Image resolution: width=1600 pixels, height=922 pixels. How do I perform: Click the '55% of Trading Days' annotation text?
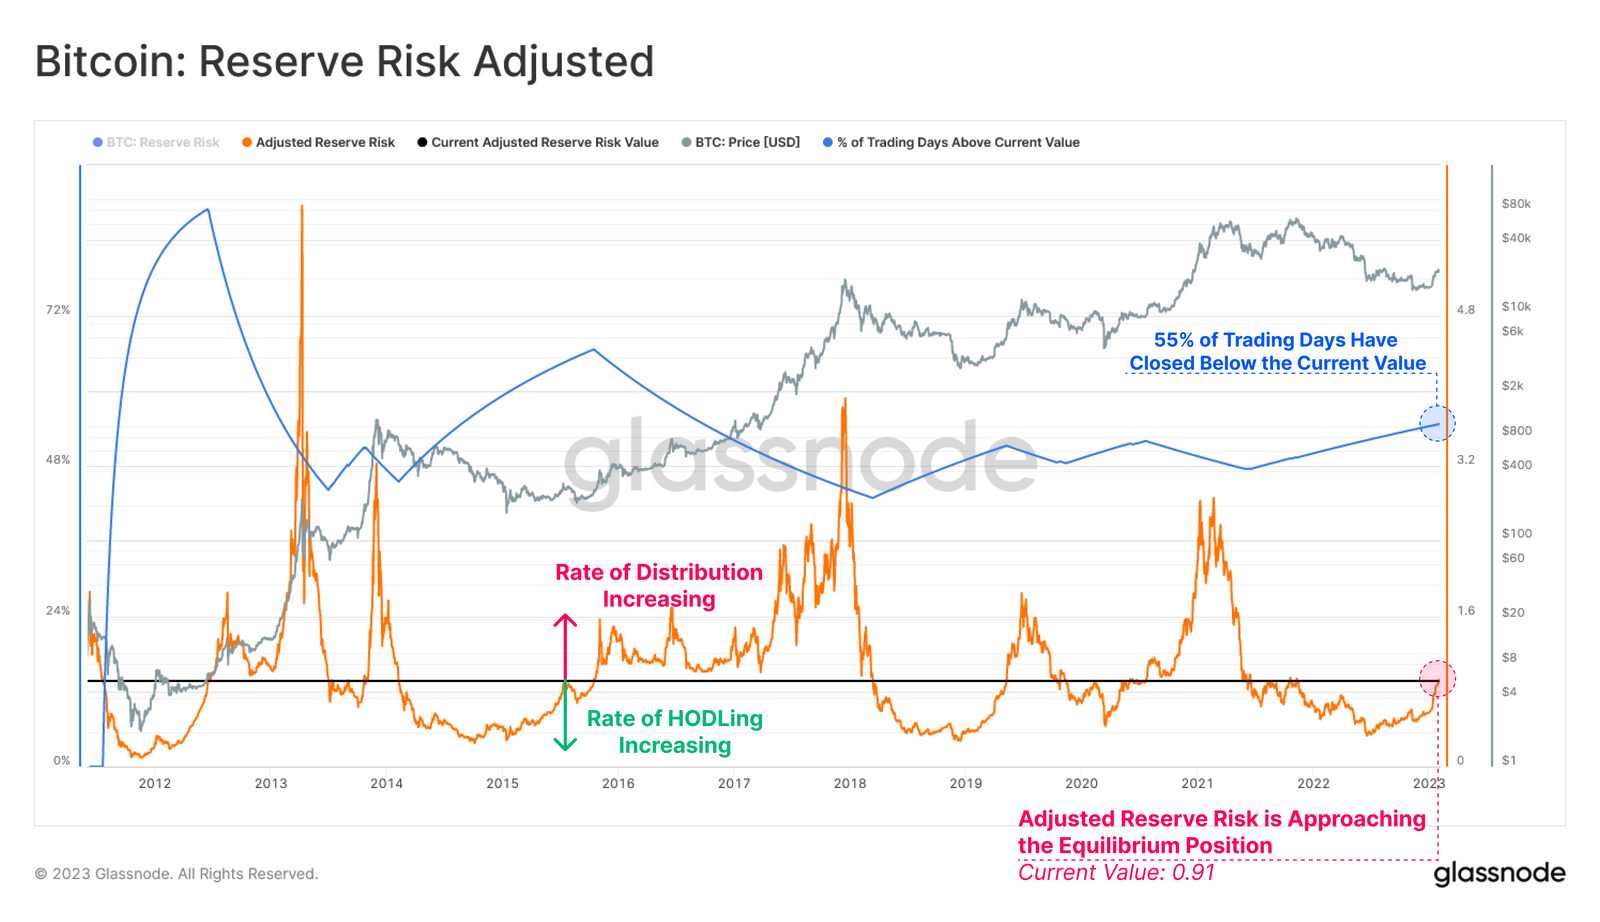click(x=1277, y=352)
